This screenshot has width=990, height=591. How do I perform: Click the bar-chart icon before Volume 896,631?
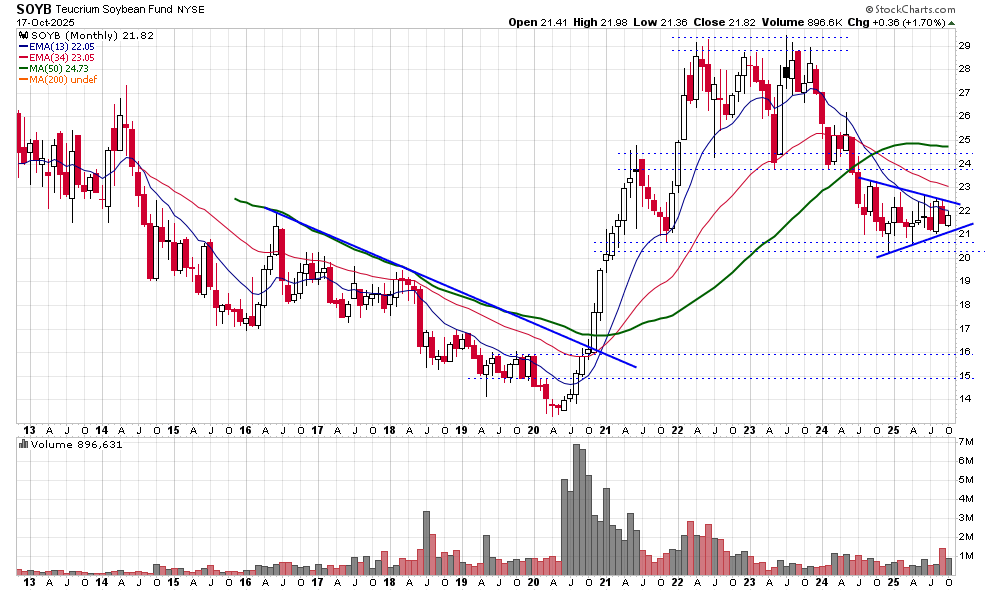point(24,445)
